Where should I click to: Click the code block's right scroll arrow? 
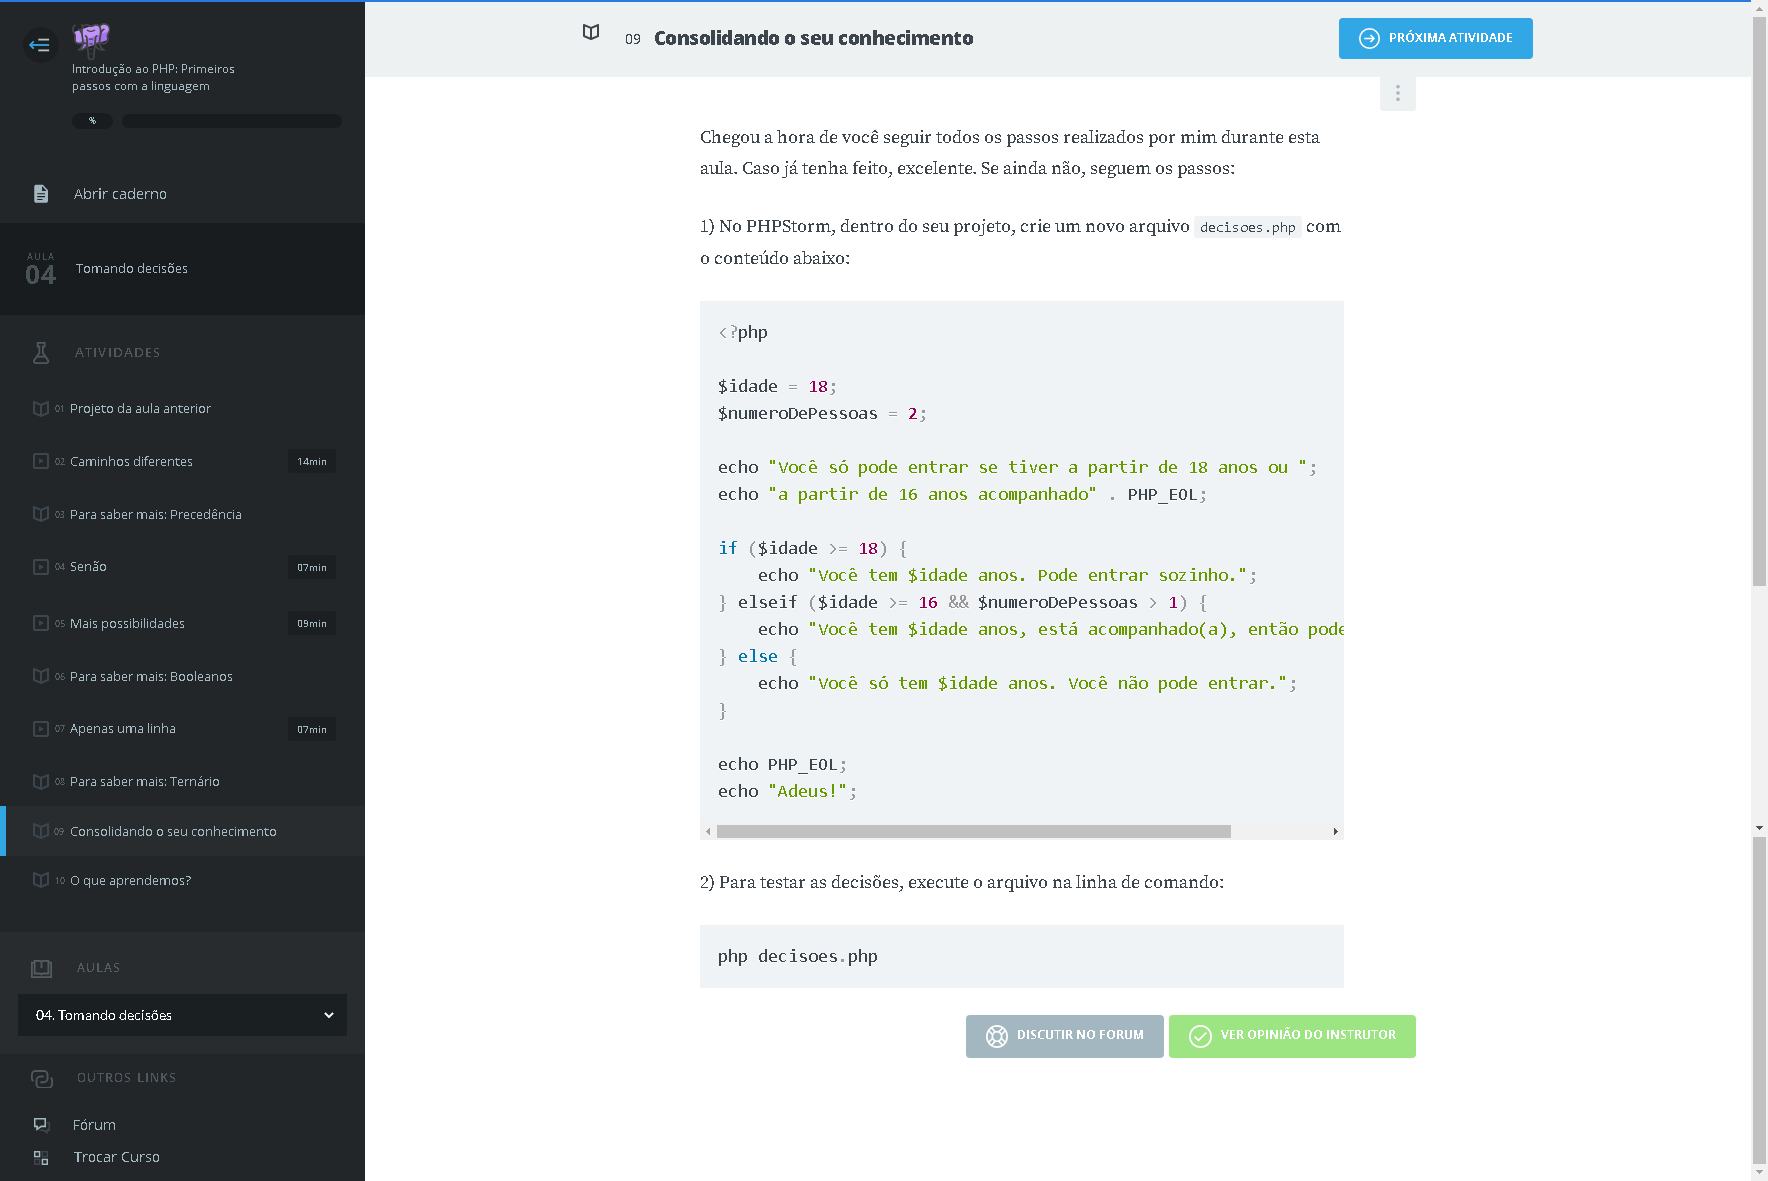1335,832
